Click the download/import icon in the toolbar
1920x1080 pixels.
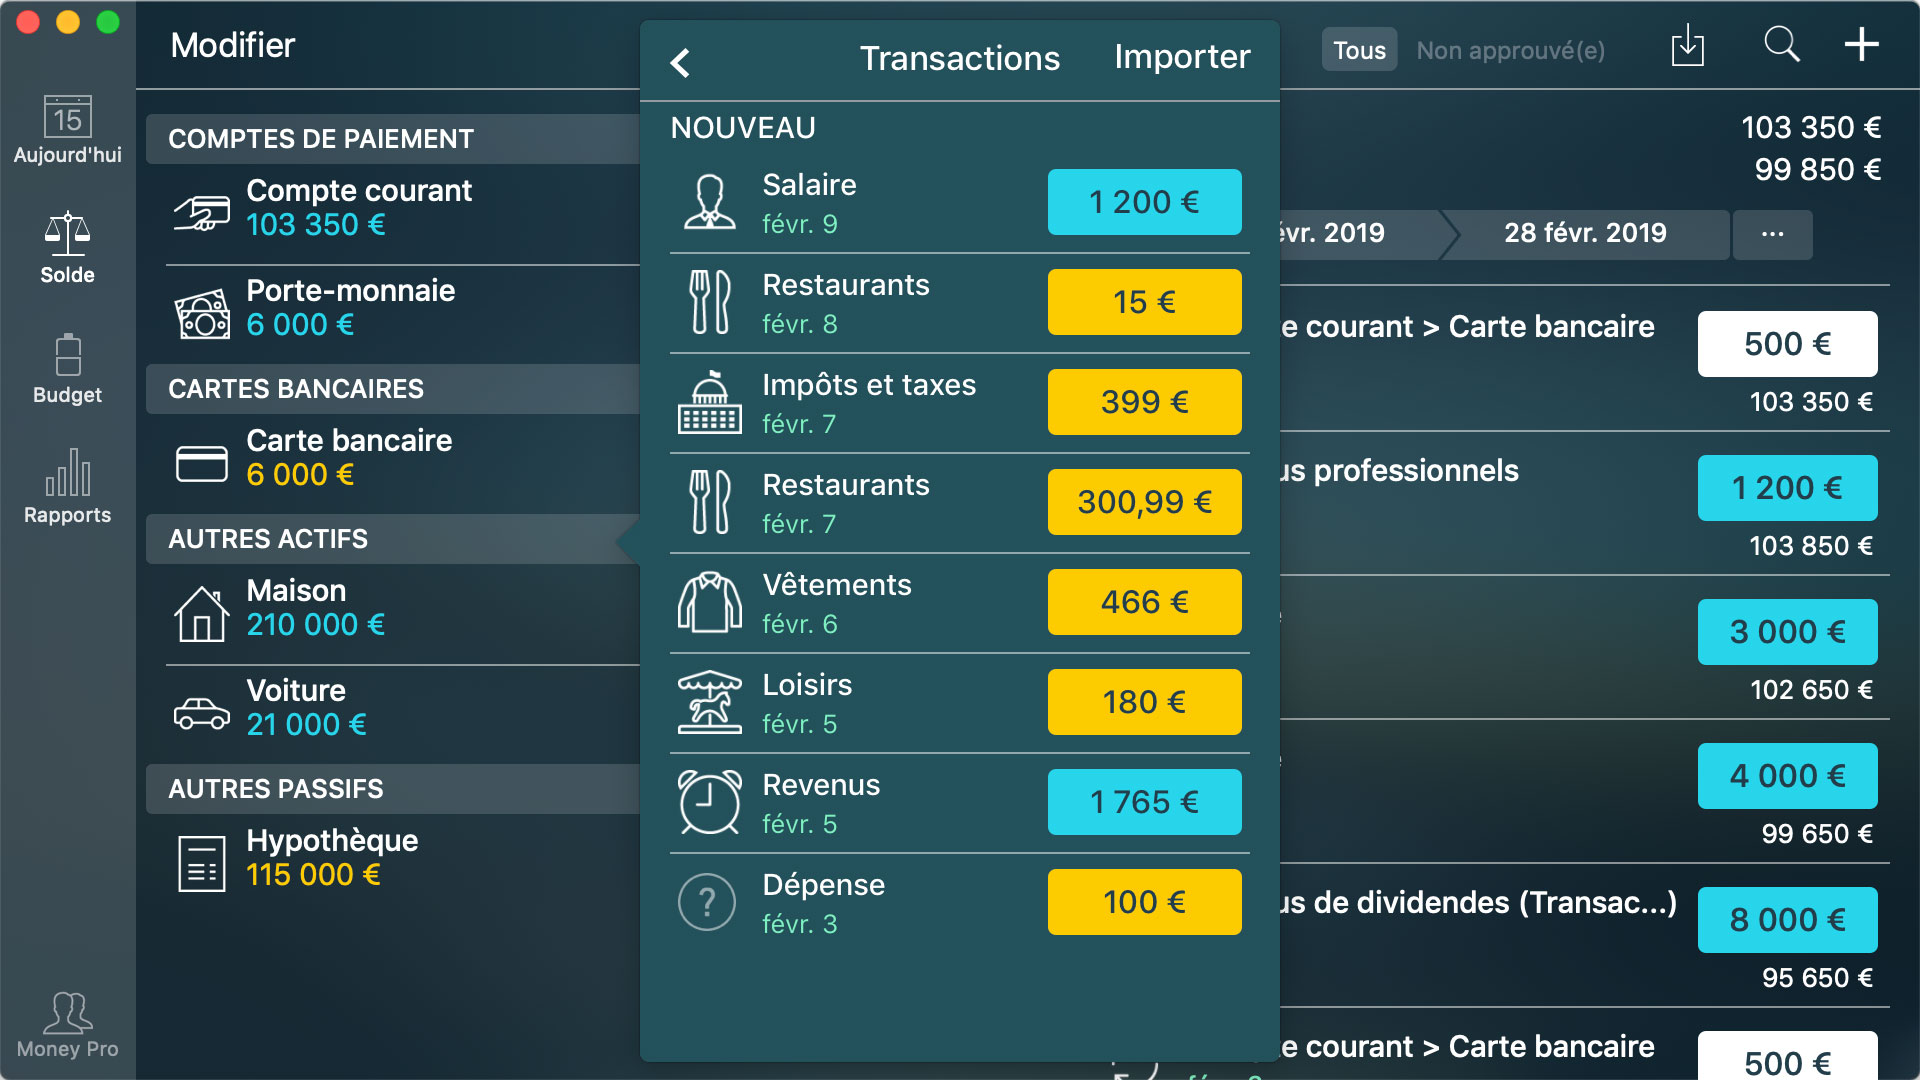1688,45
